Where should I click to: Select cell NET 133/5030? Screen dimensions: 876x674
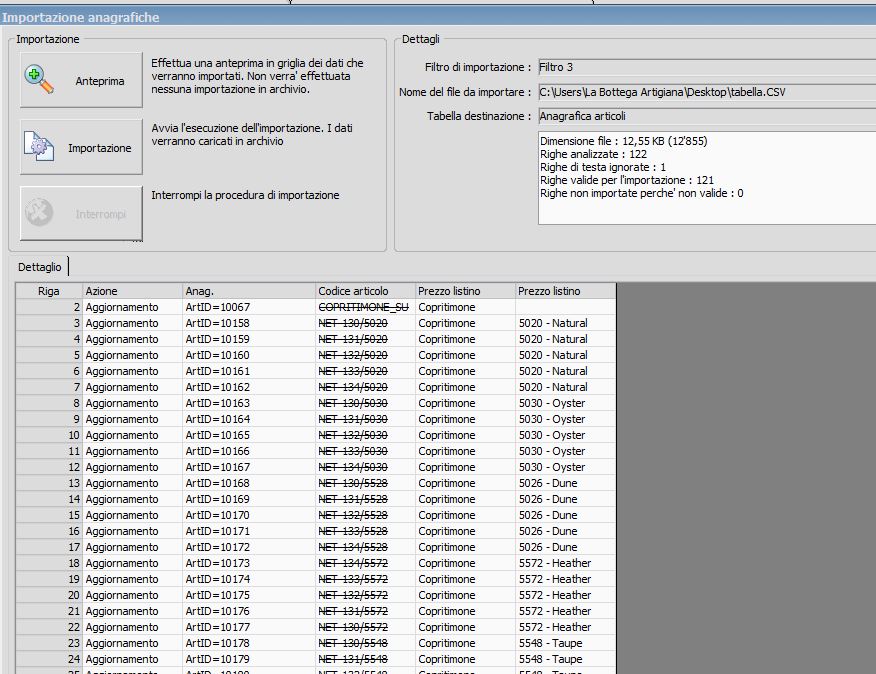(x=365, y=452)
